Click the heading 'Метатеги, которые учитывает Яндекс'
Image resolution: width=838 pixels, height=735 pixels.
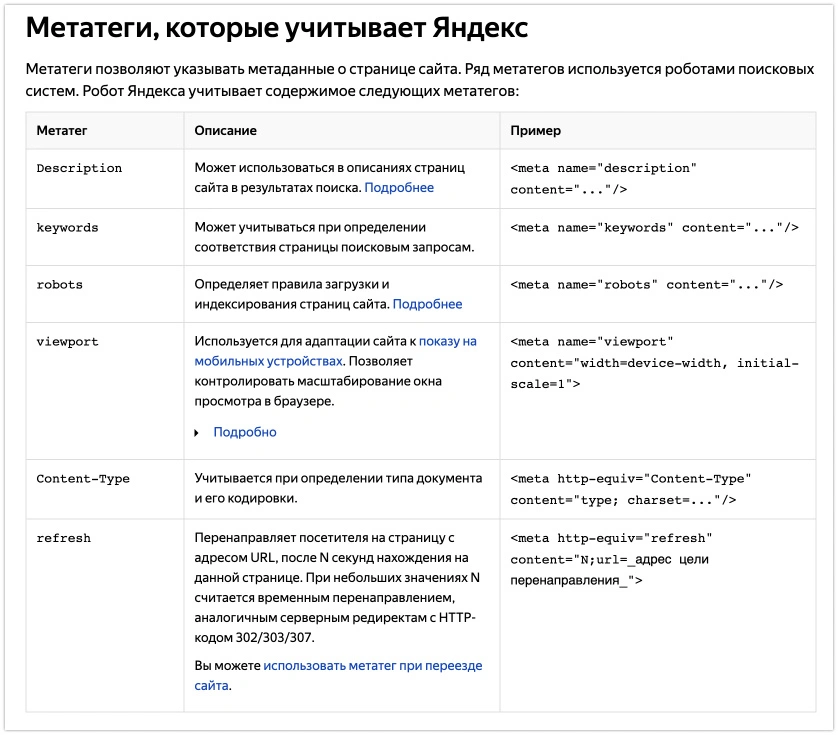(276, 29)
